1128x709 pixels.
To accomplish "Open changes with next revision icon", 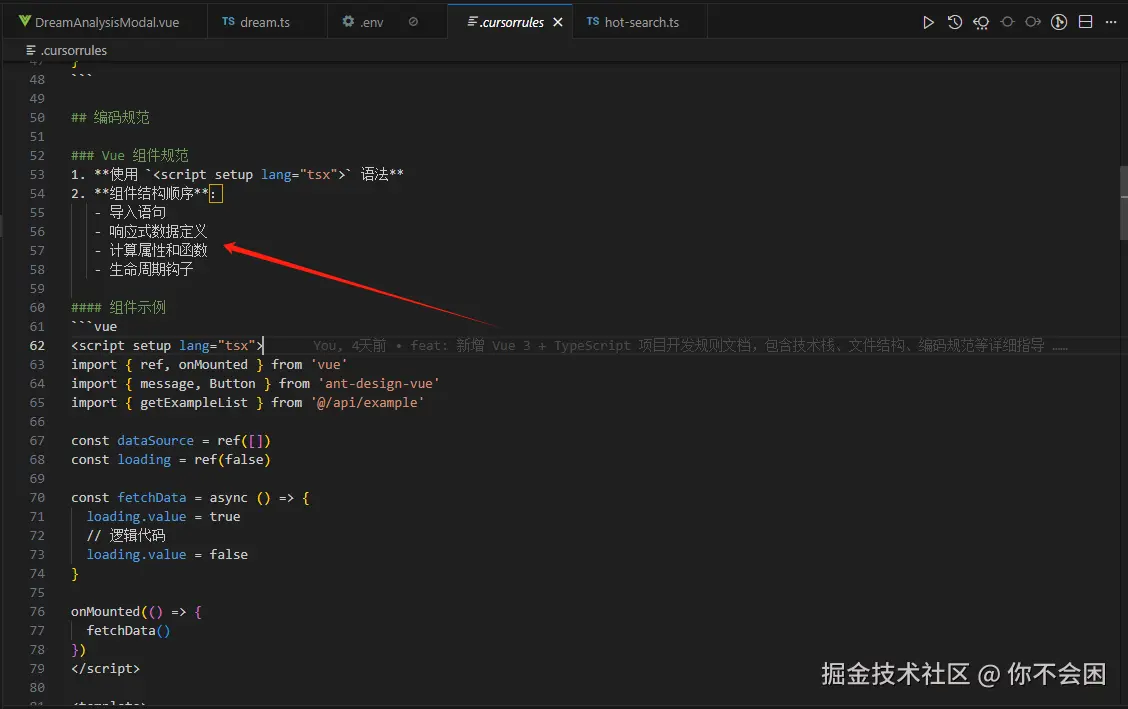I will click(x=1033, y=22).
